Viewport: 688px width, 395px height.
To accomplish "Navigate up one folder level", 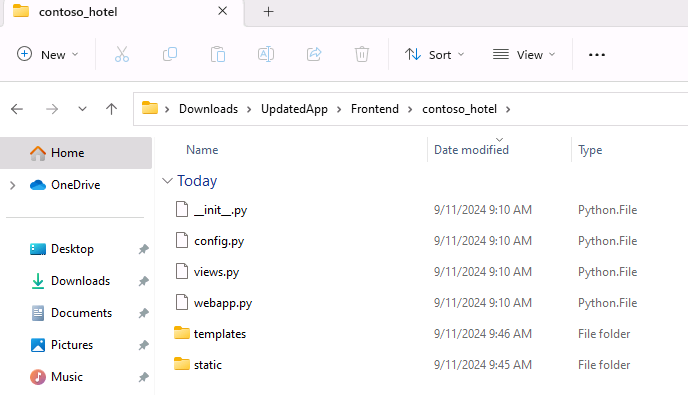I will coord(111,109).
